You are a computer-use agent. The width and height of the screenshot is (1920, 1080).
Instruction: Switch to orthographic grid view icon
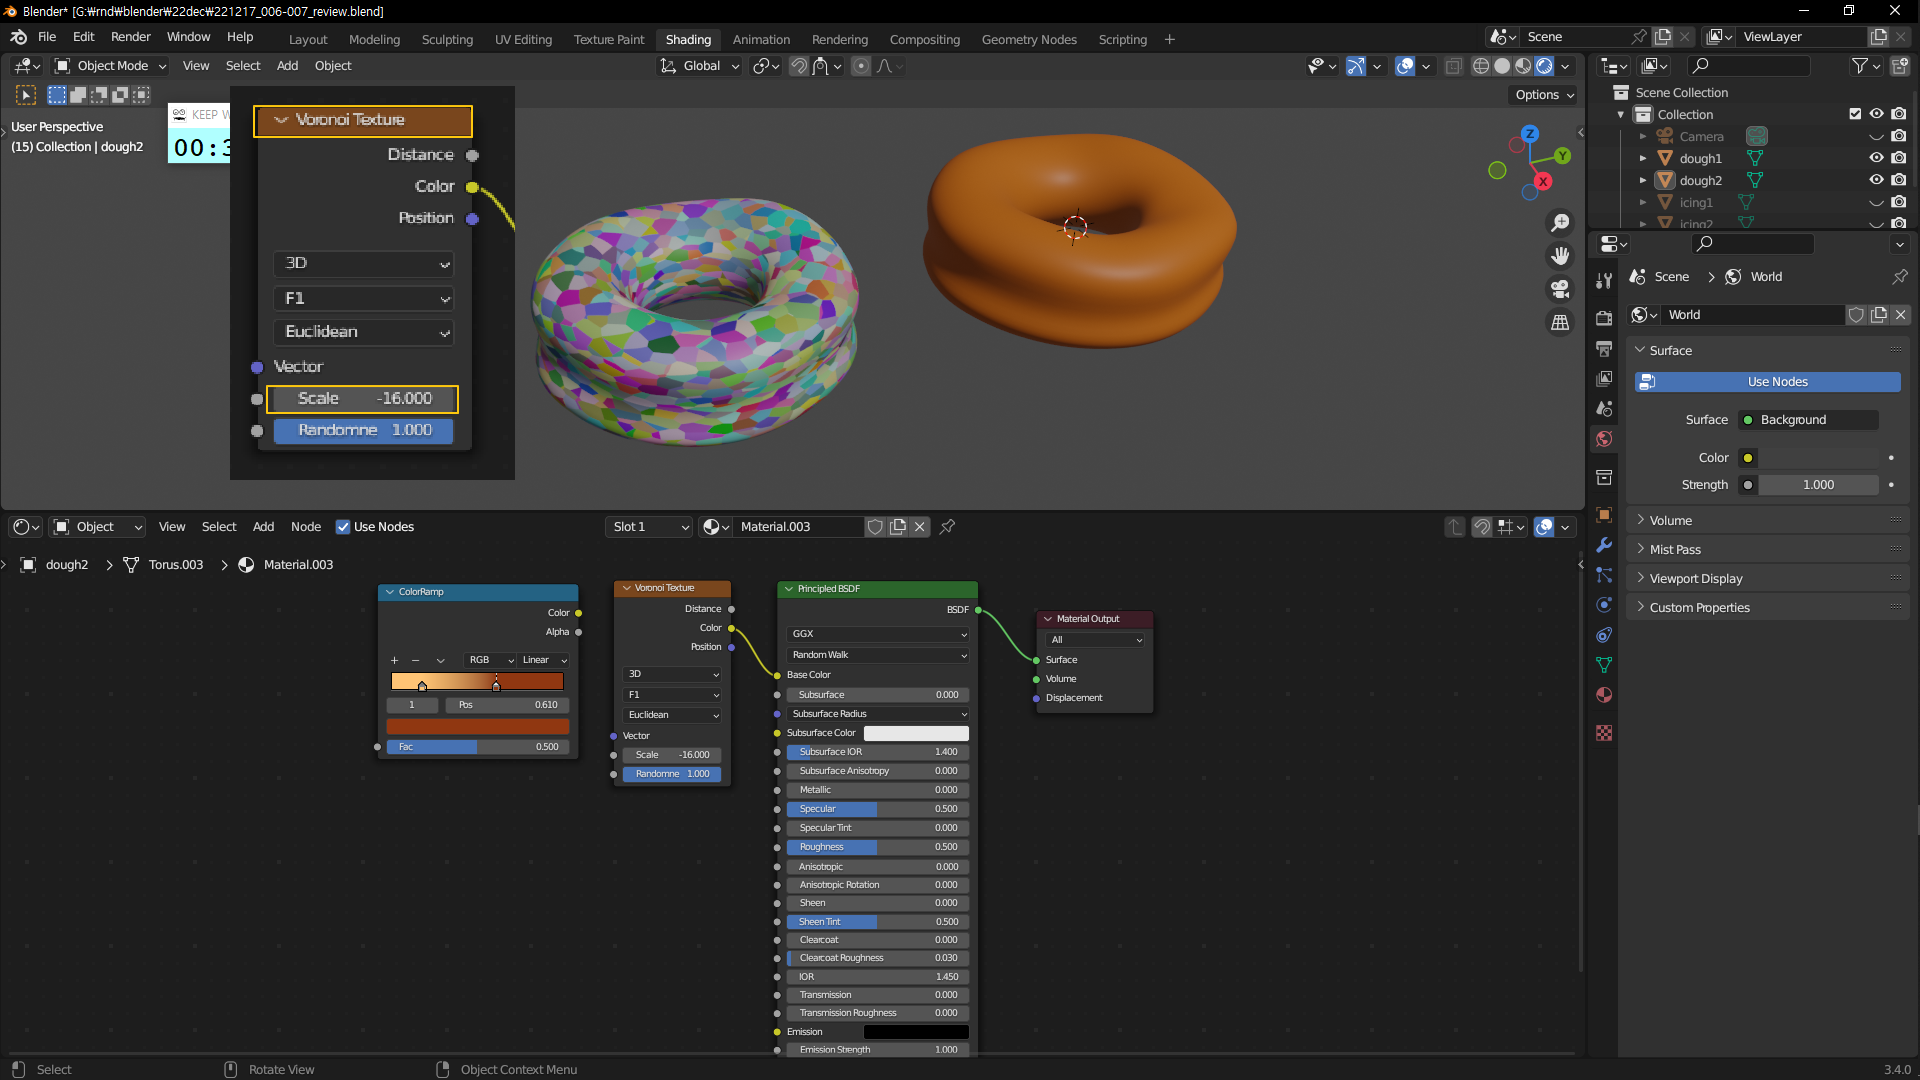pos(1559,322)
